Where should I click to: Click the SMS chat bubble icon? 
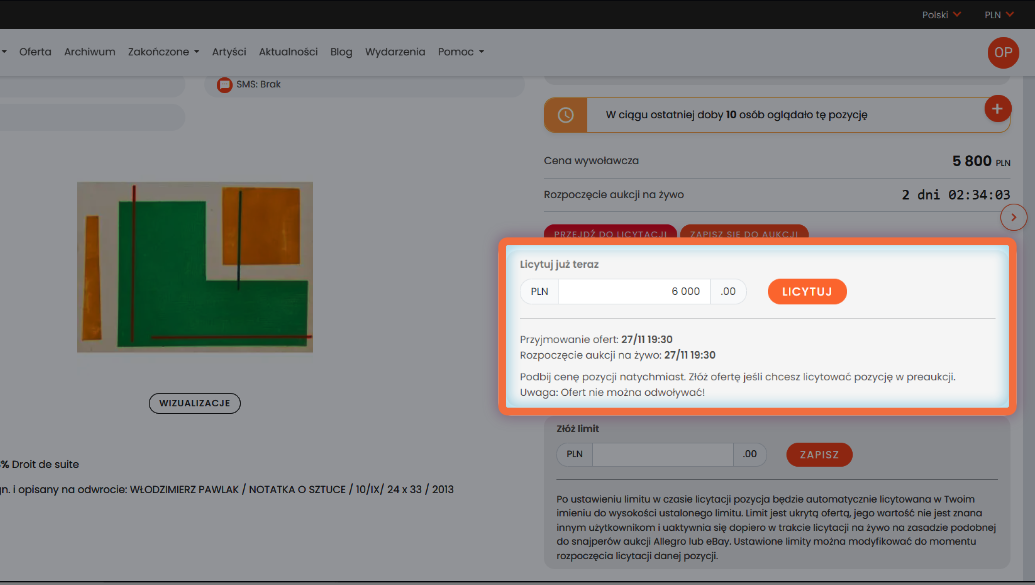click(224, 85)
